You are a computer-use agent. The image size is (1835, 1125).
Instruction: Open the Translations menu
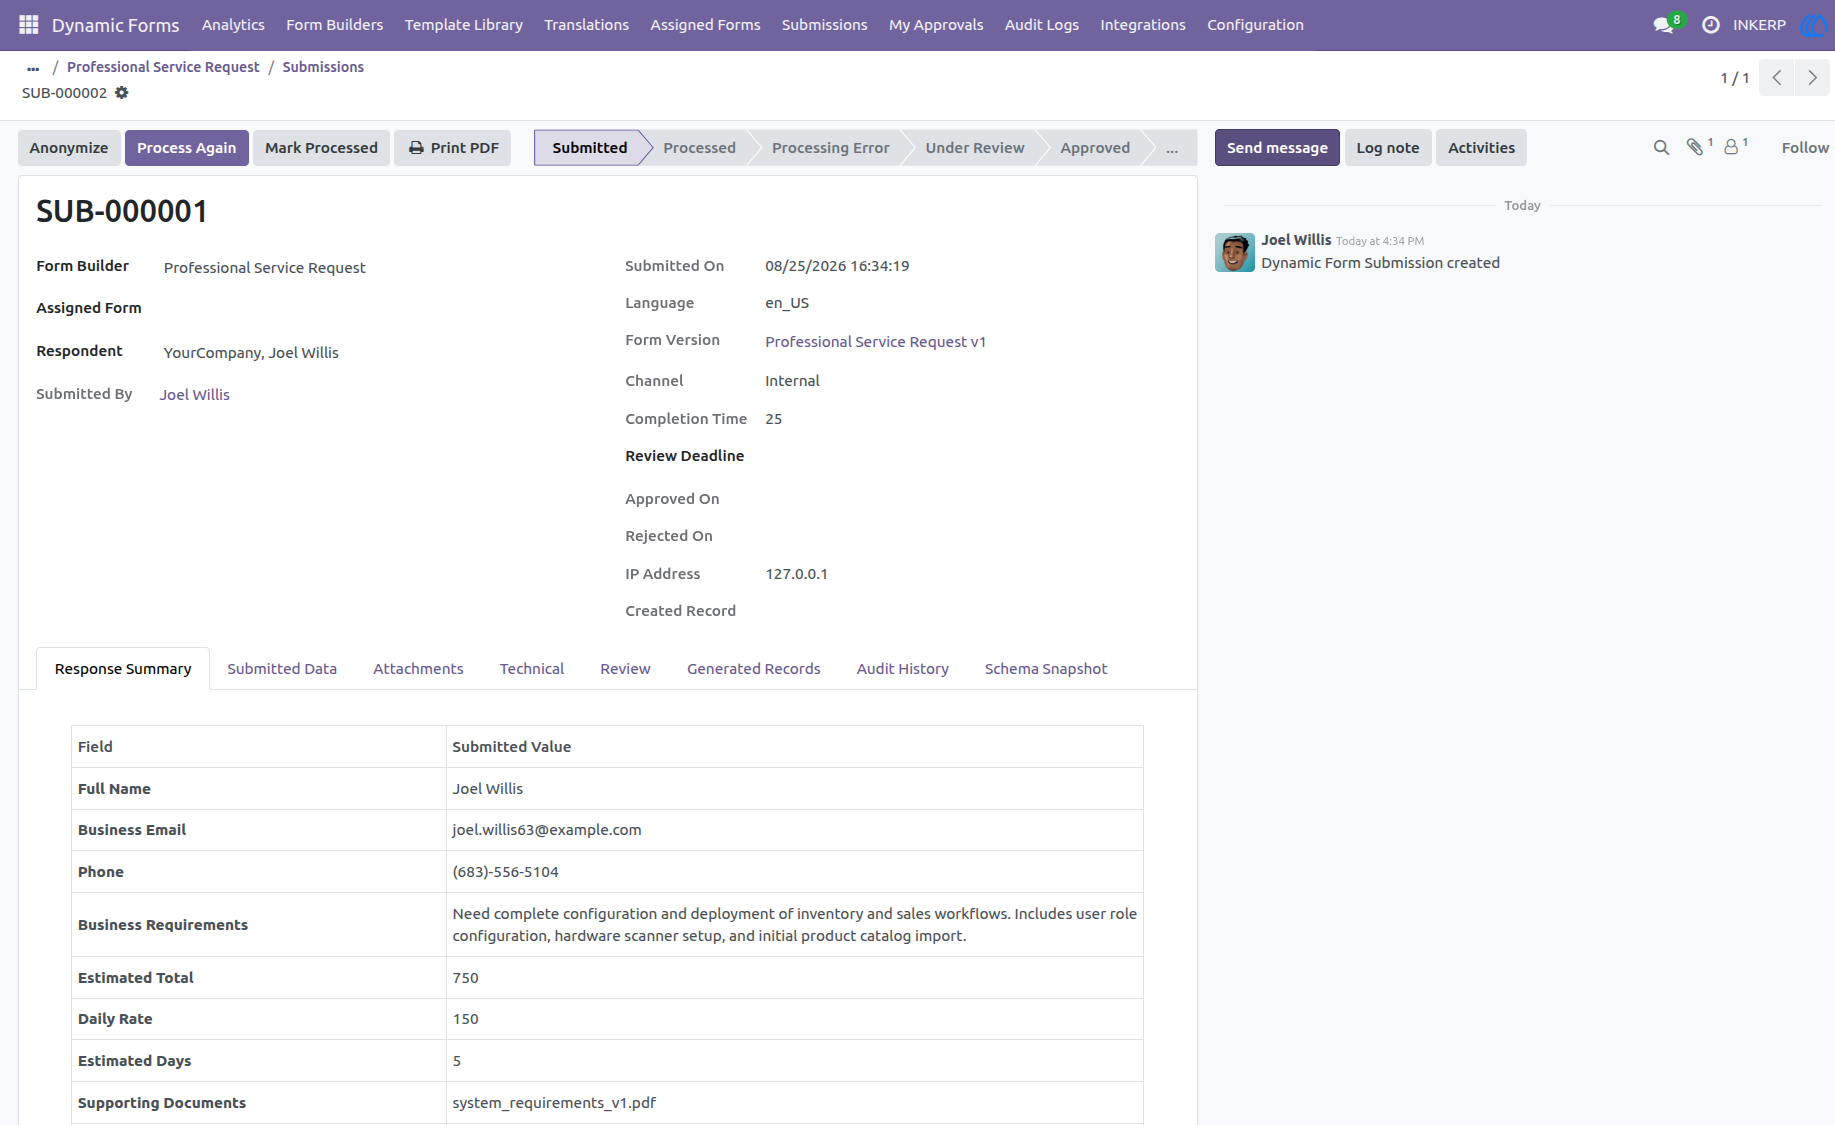click(x=587, y=25)
